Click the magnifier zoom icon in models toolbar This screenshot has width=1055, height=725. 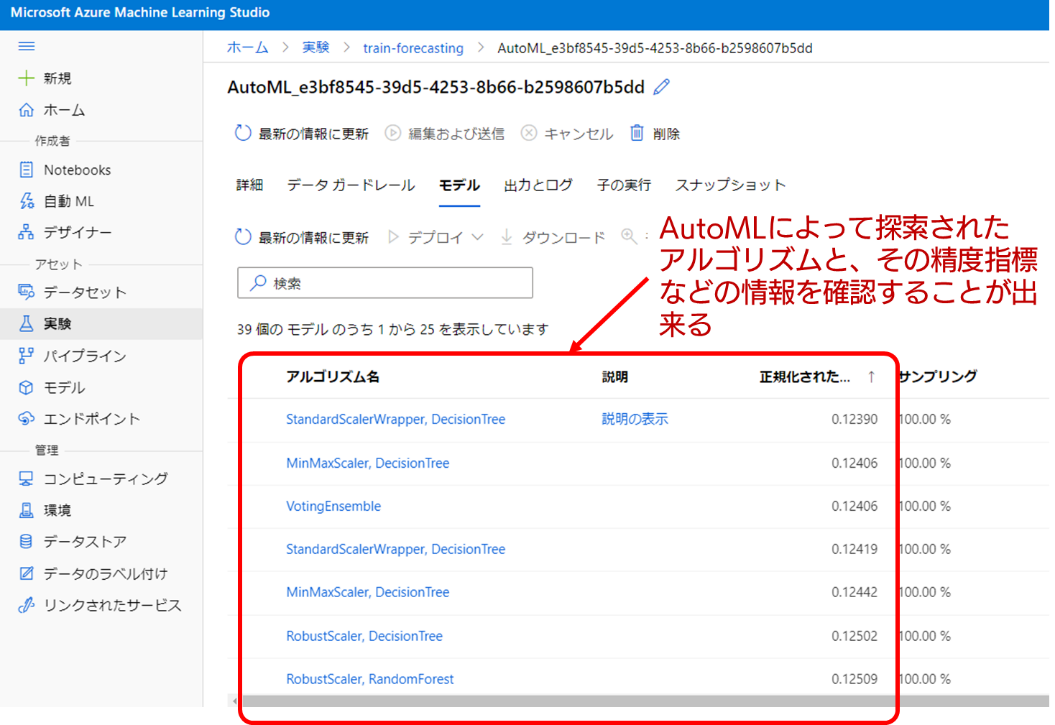pos(628,236)
